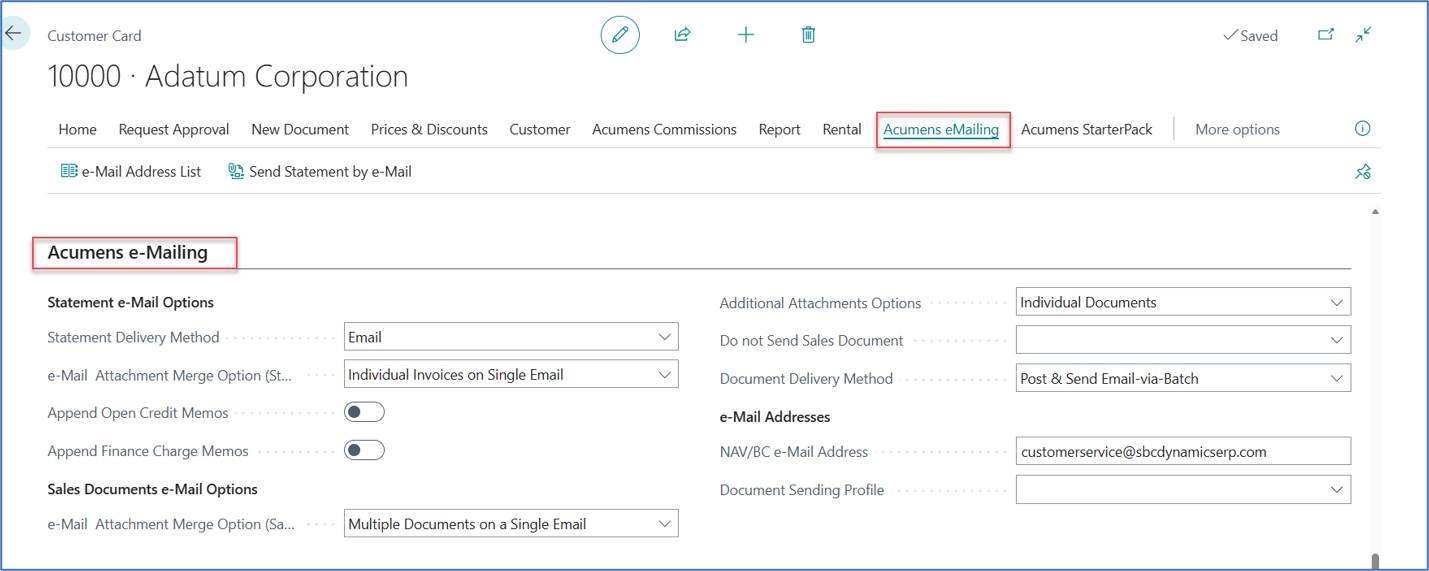
Task: Click Send Statement by e-Mail
Action: point(320,172)
